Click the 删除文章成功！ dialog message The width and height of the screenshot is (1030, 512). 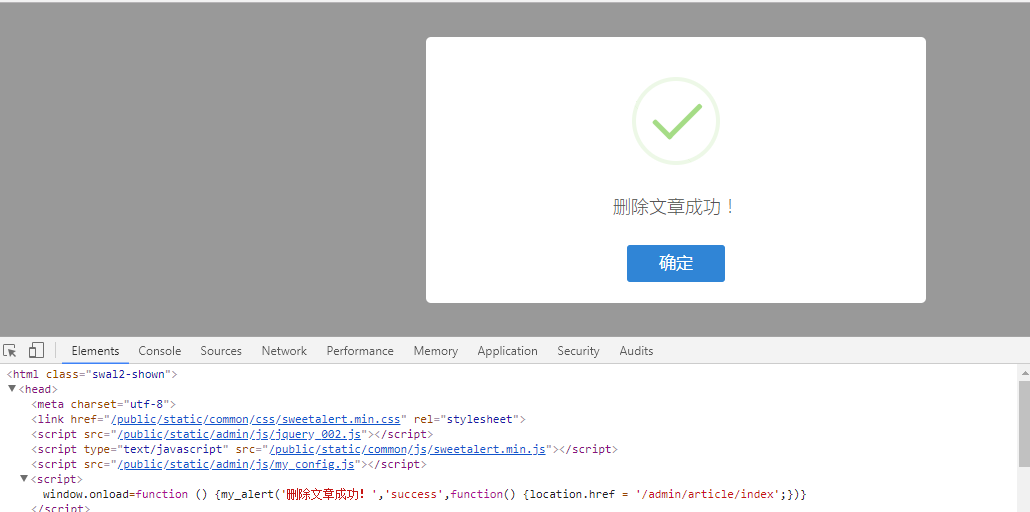[675, 207]
